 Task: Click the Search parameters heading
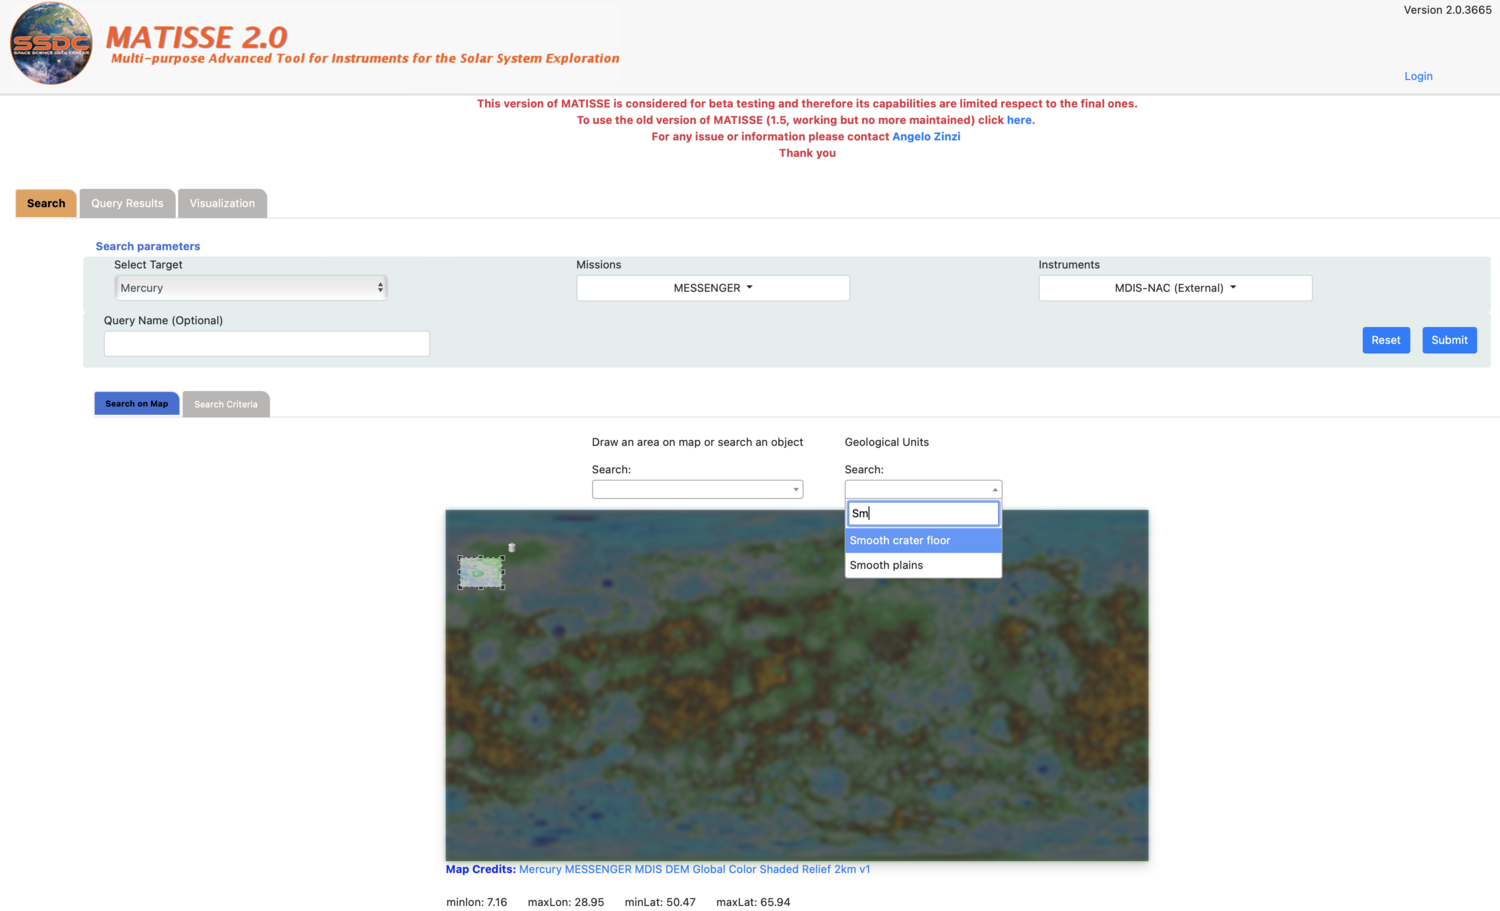click(148, 246)
